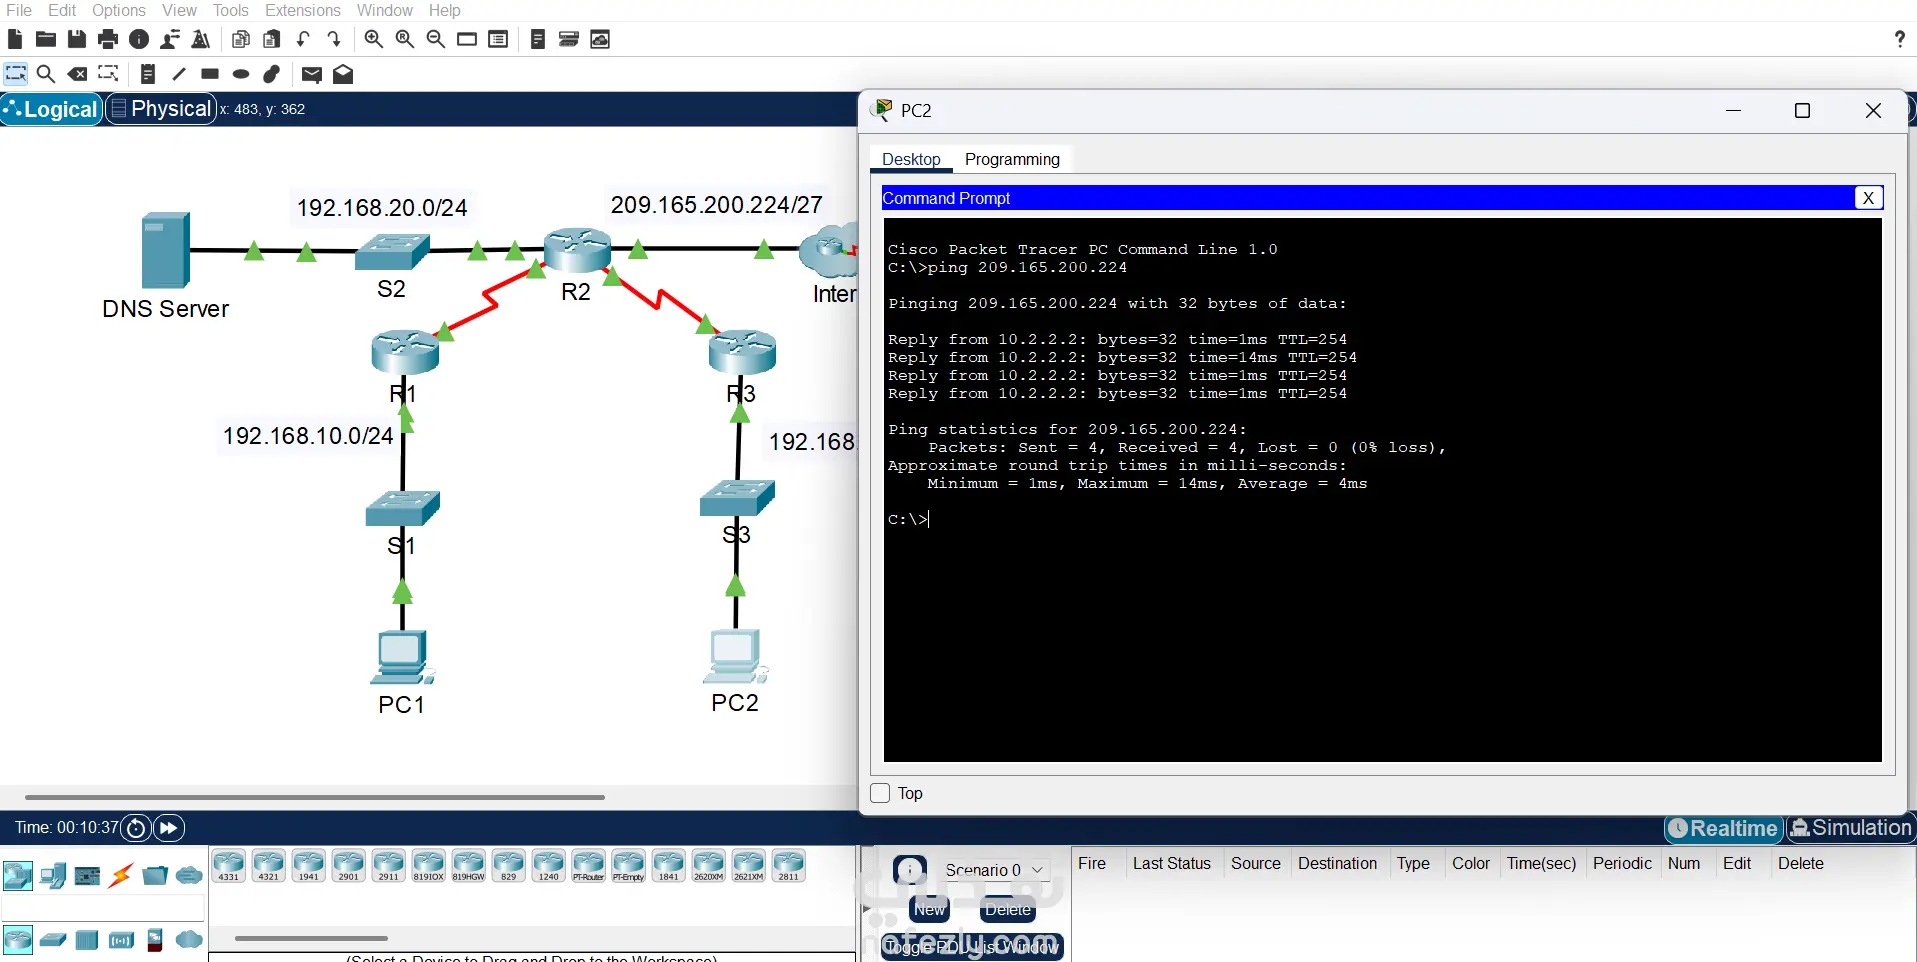Image resolution: width=1917 pixels, height=962 pixels.
Task: Click the workspace horizontal scrollbar
Action: (x=315, y=797)
